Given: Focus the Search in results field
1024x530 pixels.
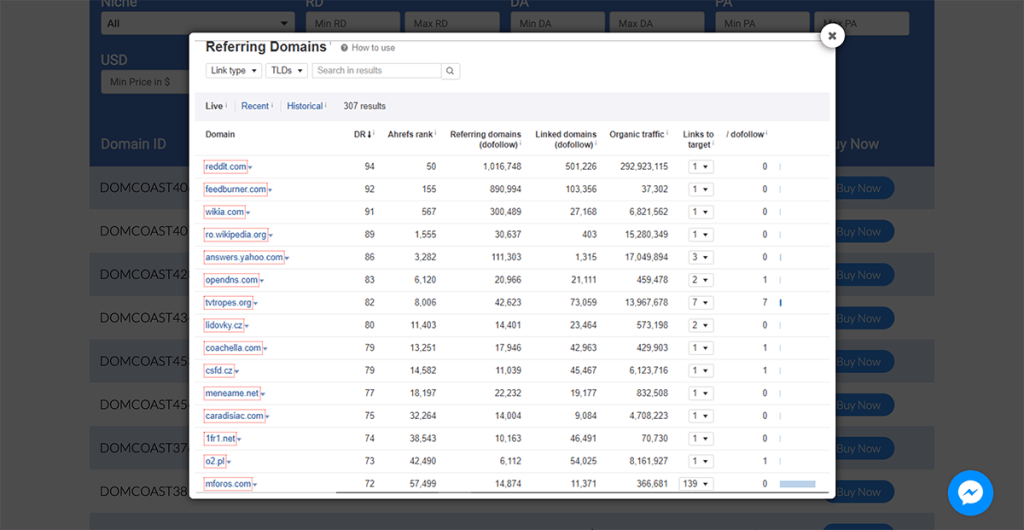Looking at the screenshot, I should pos(377,70).
